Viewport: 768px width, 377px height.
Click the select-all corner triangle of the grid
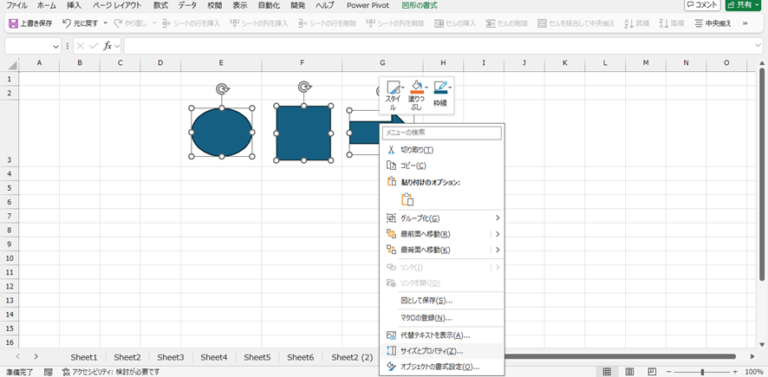tap(12, 65)
